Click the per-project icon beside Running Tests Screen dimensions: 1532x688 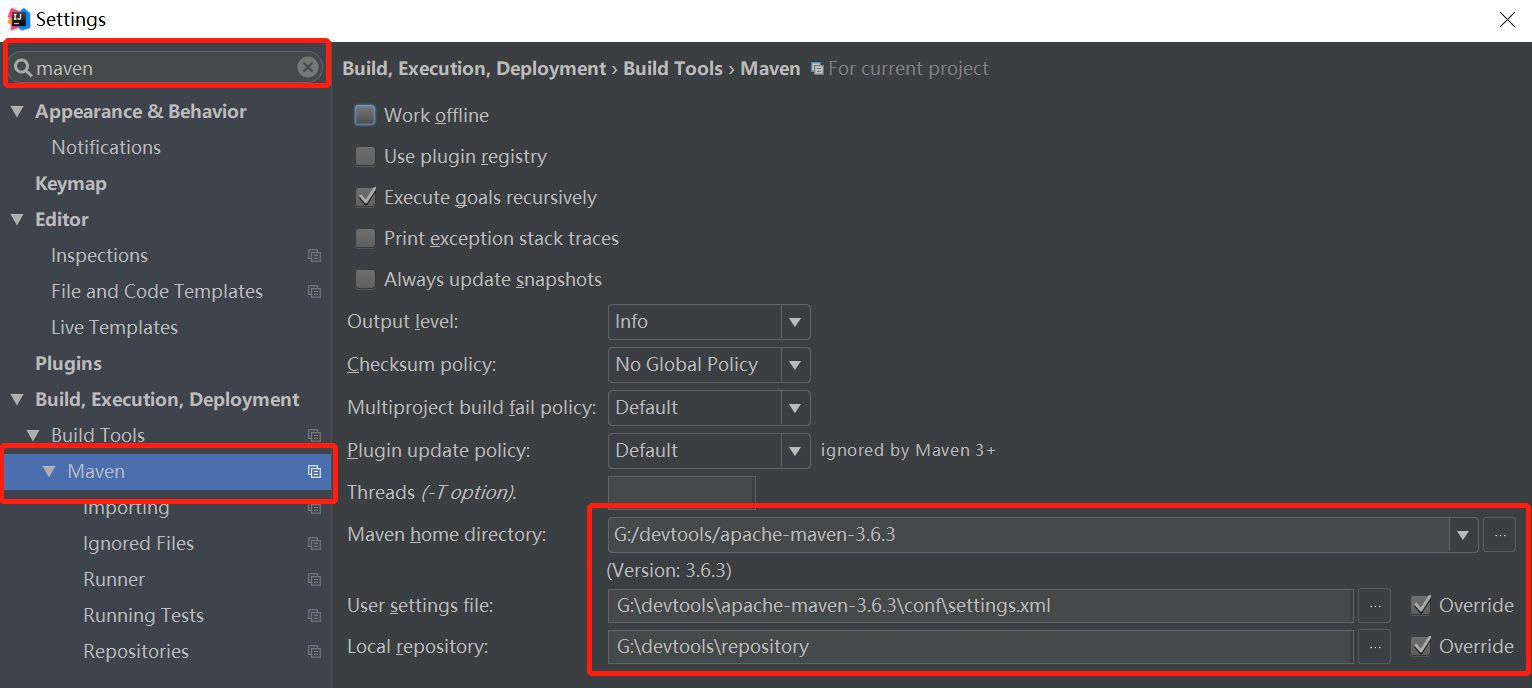314,616
